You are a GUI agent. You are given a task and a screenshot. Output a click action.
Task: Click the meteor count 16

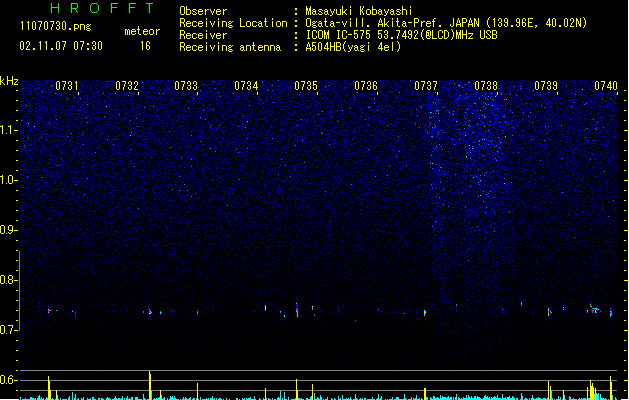(145, 46)
